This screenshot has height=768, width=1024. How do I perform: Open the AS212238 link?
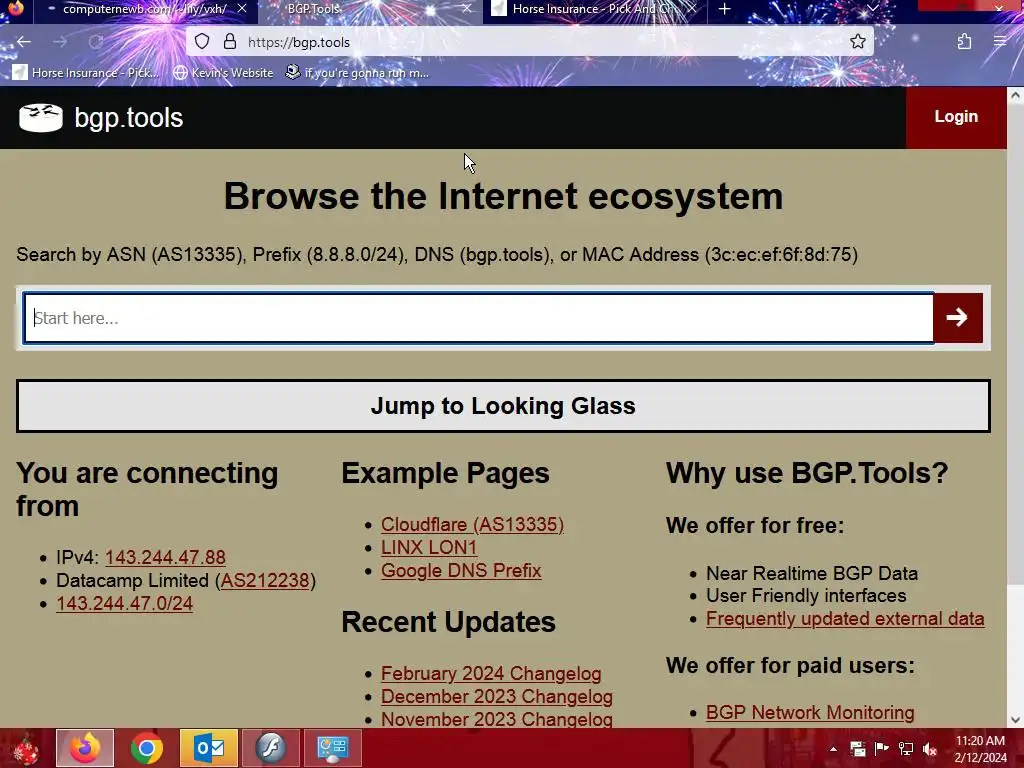click(x=264, y=580)
